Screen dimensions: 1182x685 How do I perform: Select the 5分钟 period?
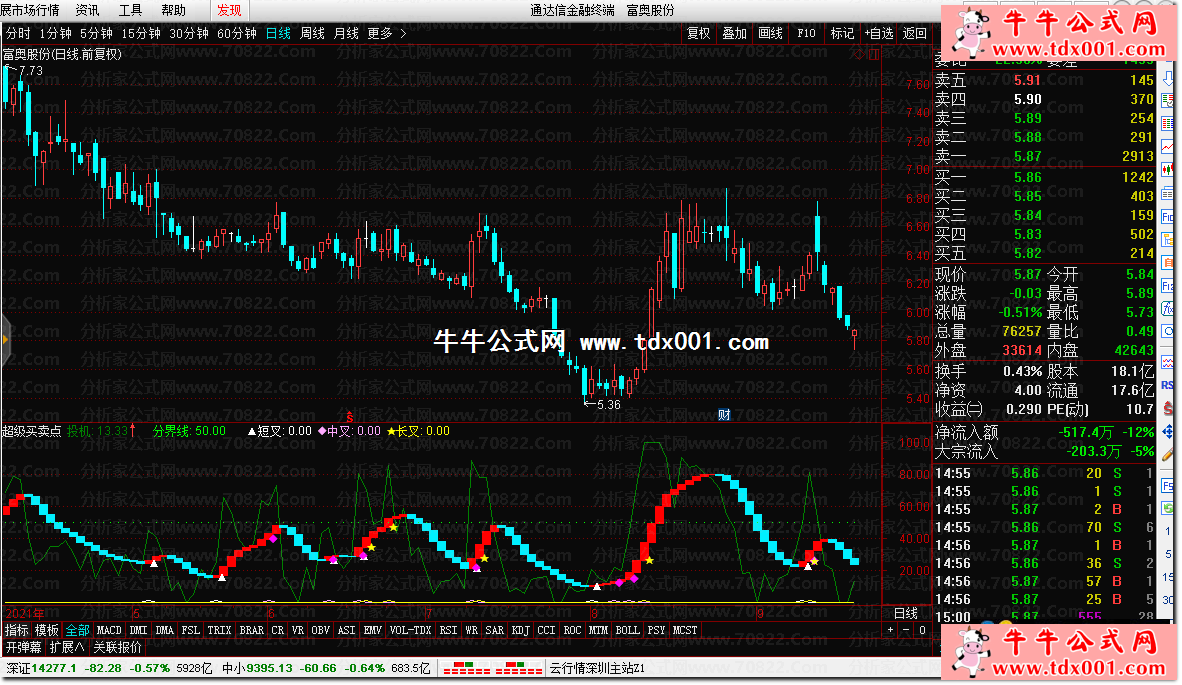click(x=96, y=33)
